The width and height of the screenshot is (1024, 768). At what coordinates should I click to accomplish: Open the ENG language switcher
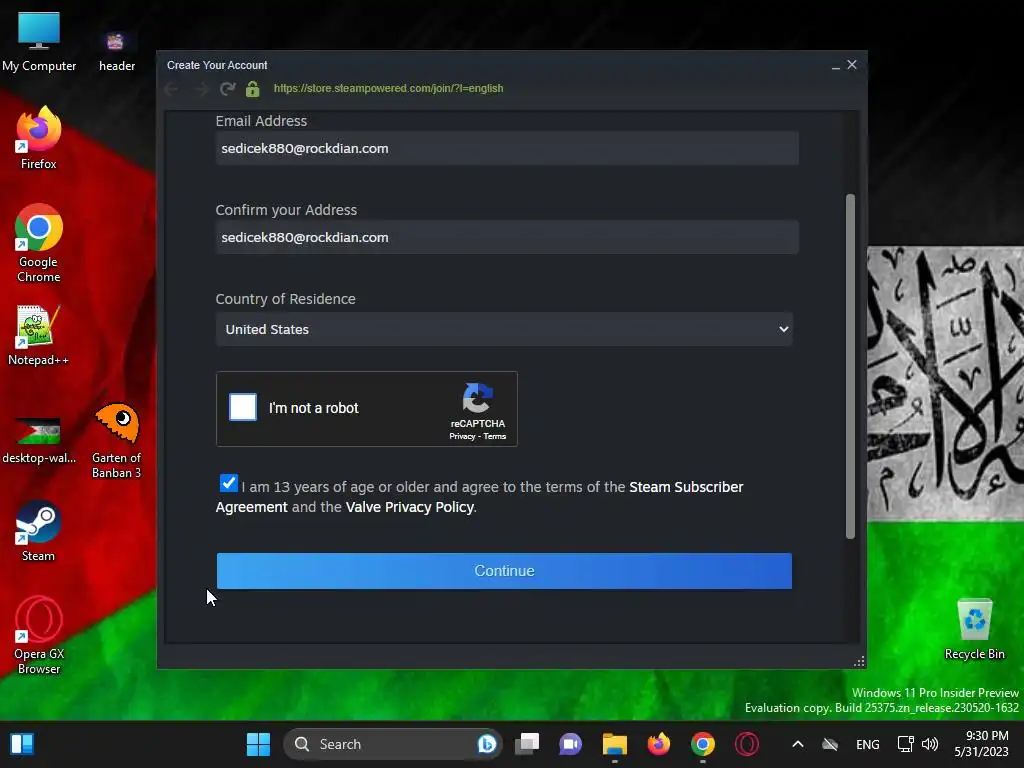click(x=867, y=744)
